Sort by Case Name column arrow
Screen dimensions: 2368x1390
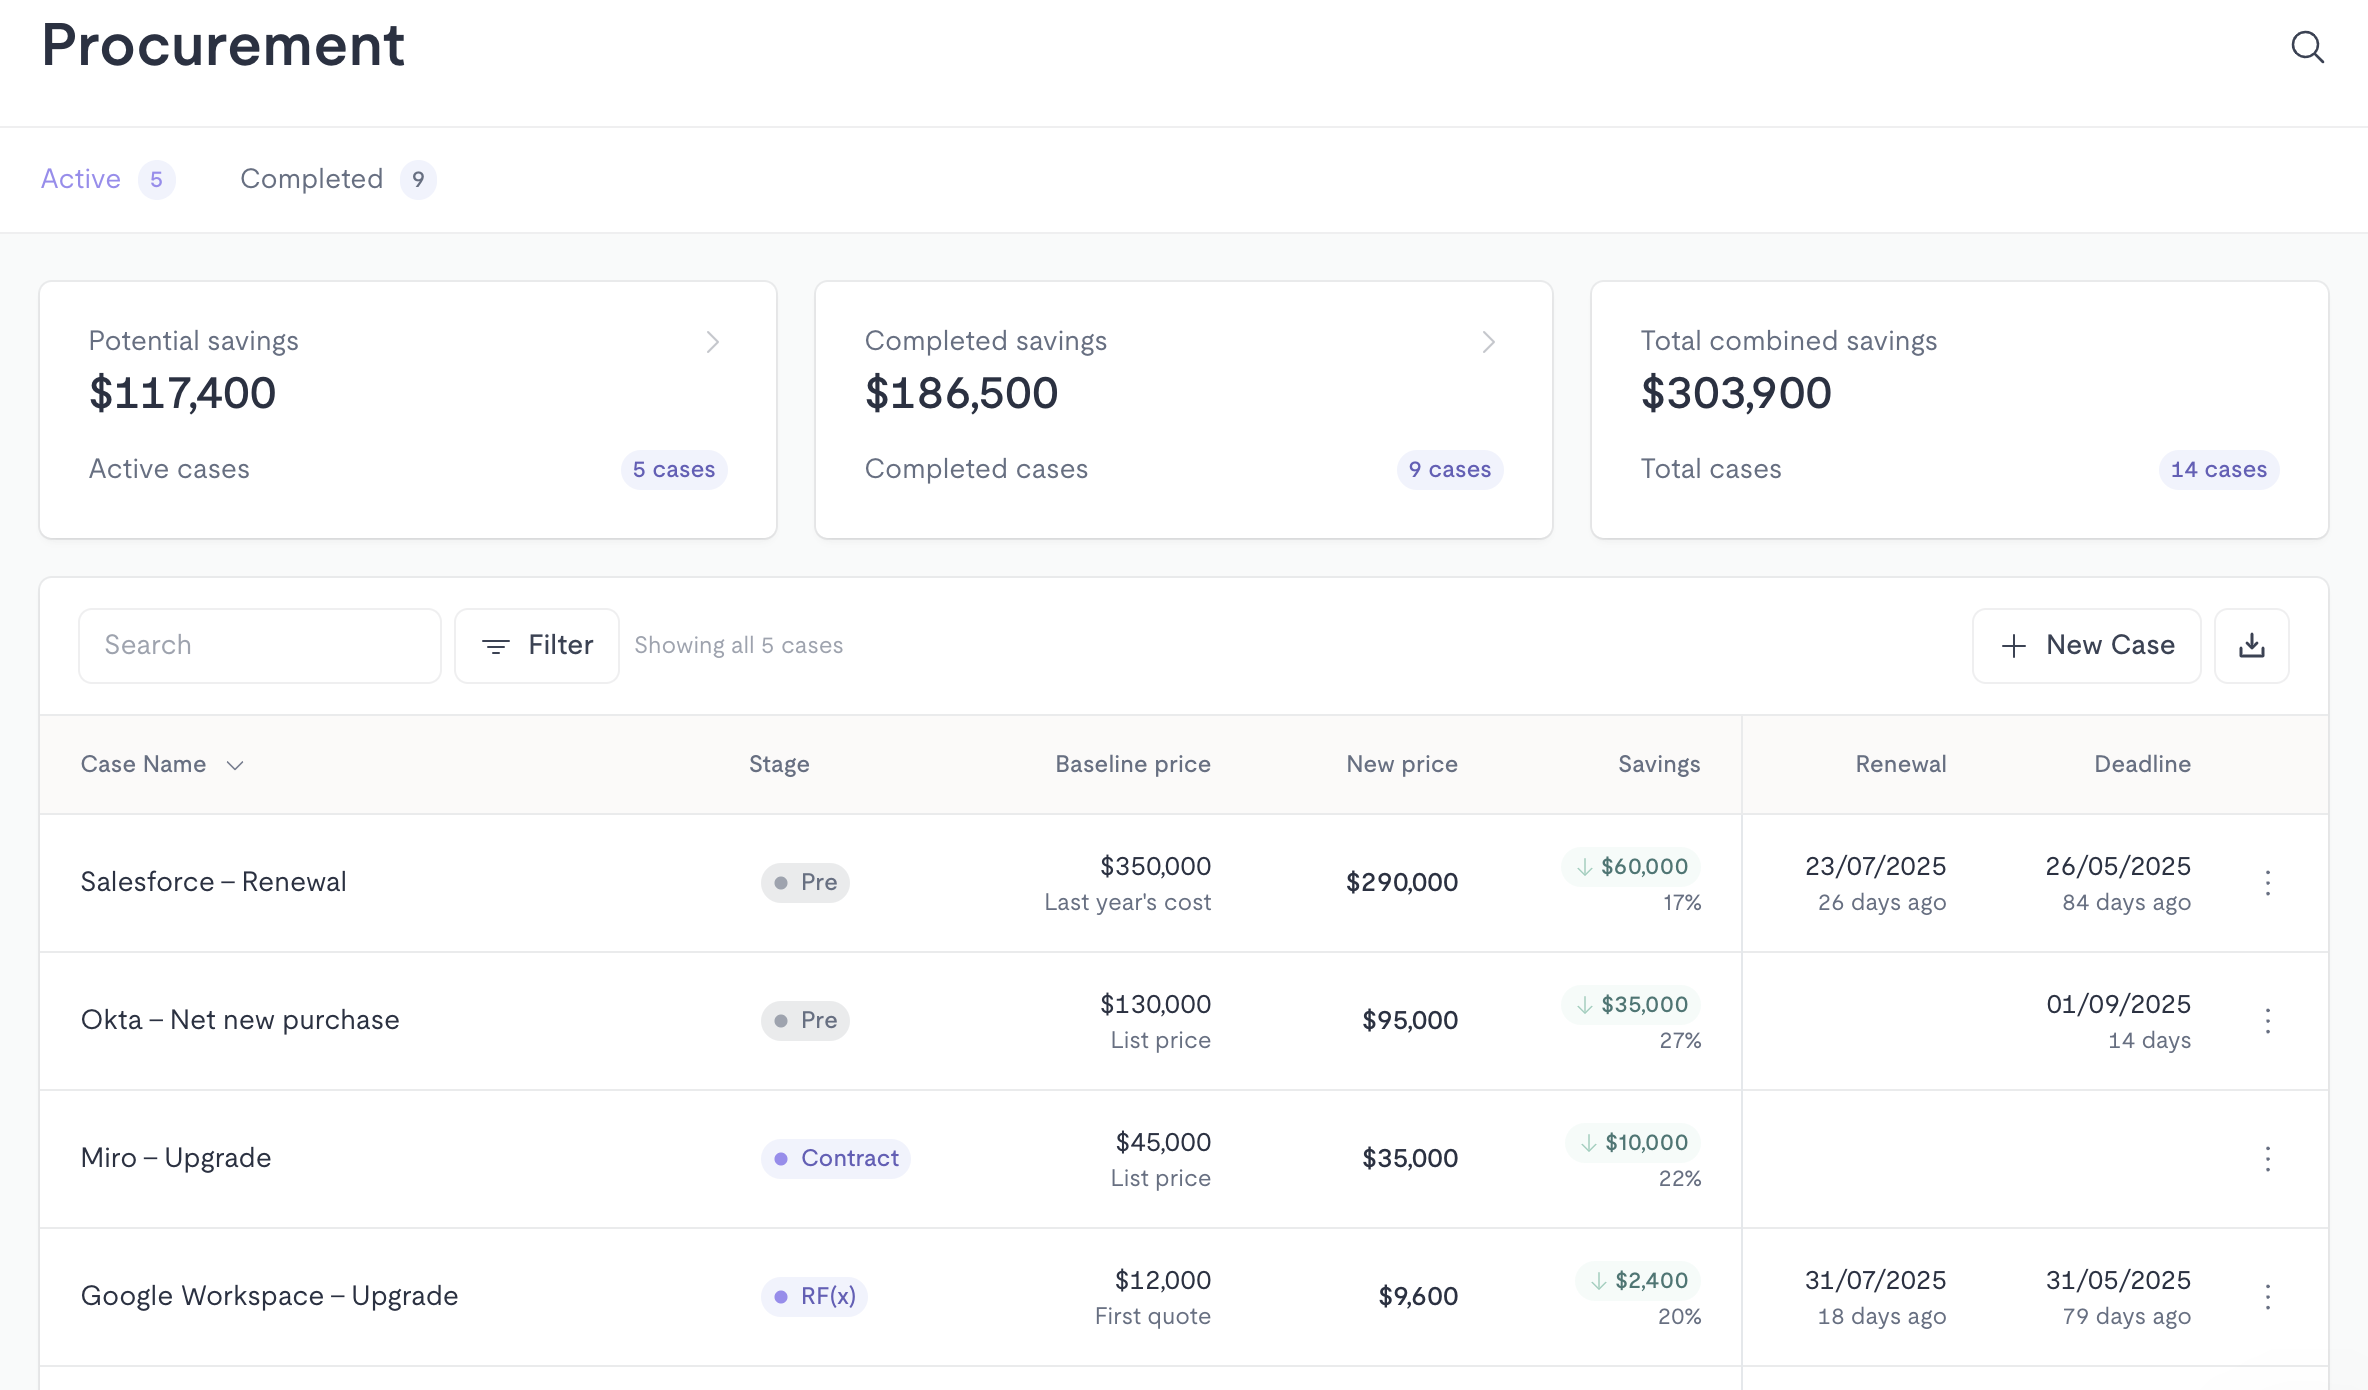[235, 765]
